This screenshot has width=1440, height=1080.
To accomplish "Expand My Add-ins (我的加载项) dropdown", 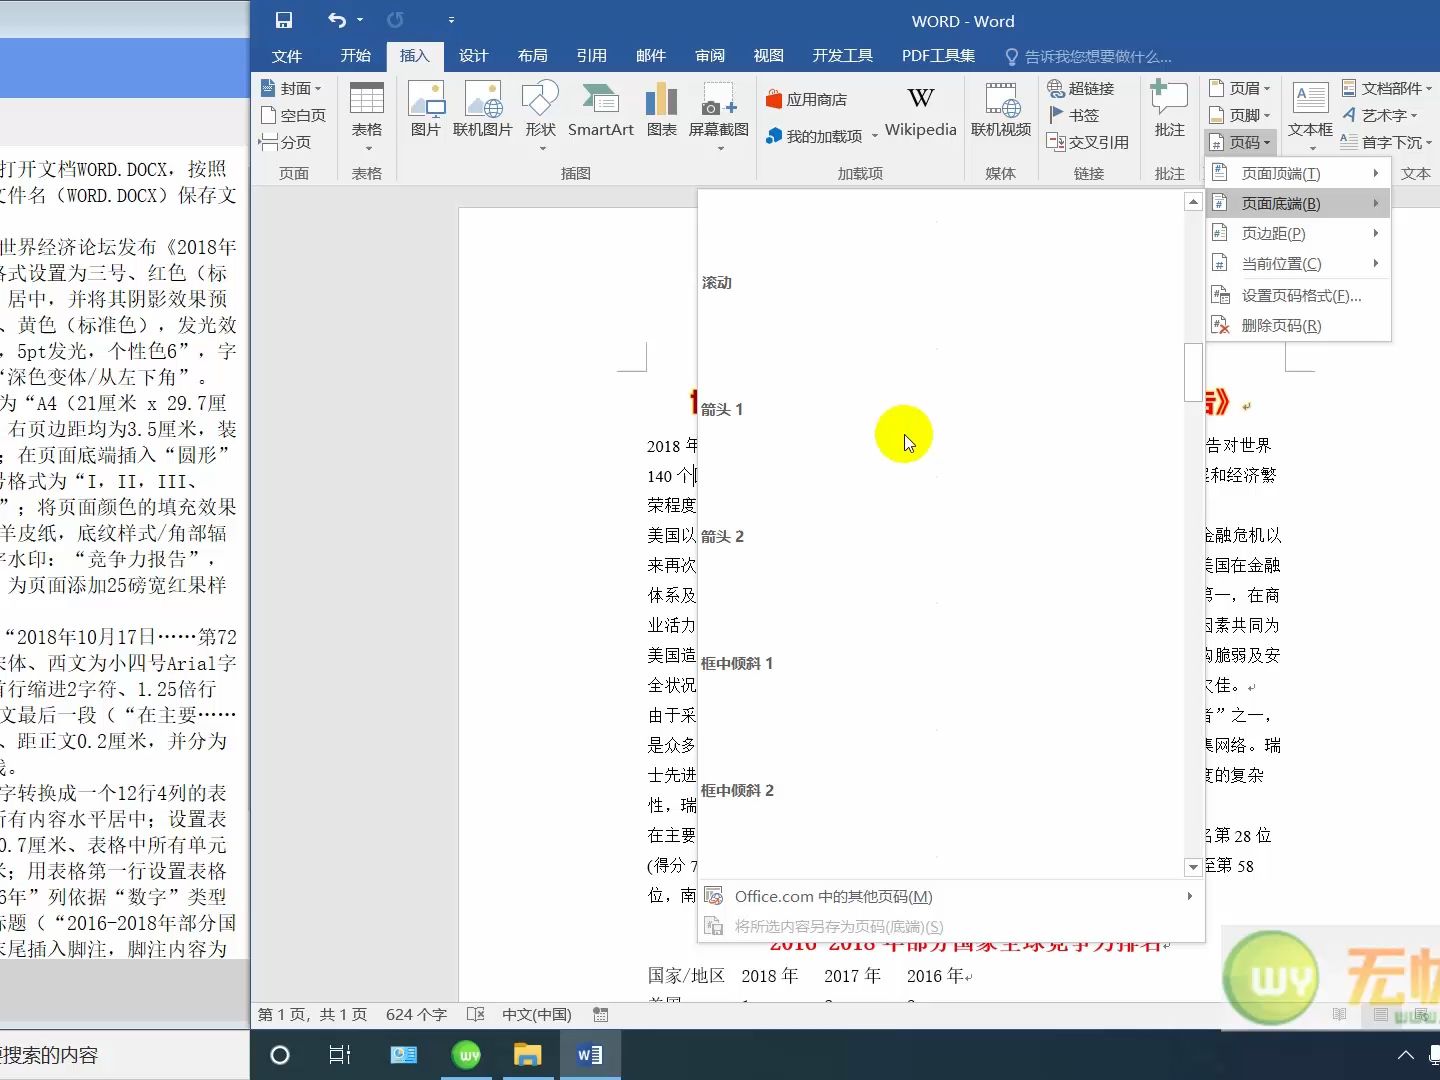I will pyautogui.click(x=875, y=136).
